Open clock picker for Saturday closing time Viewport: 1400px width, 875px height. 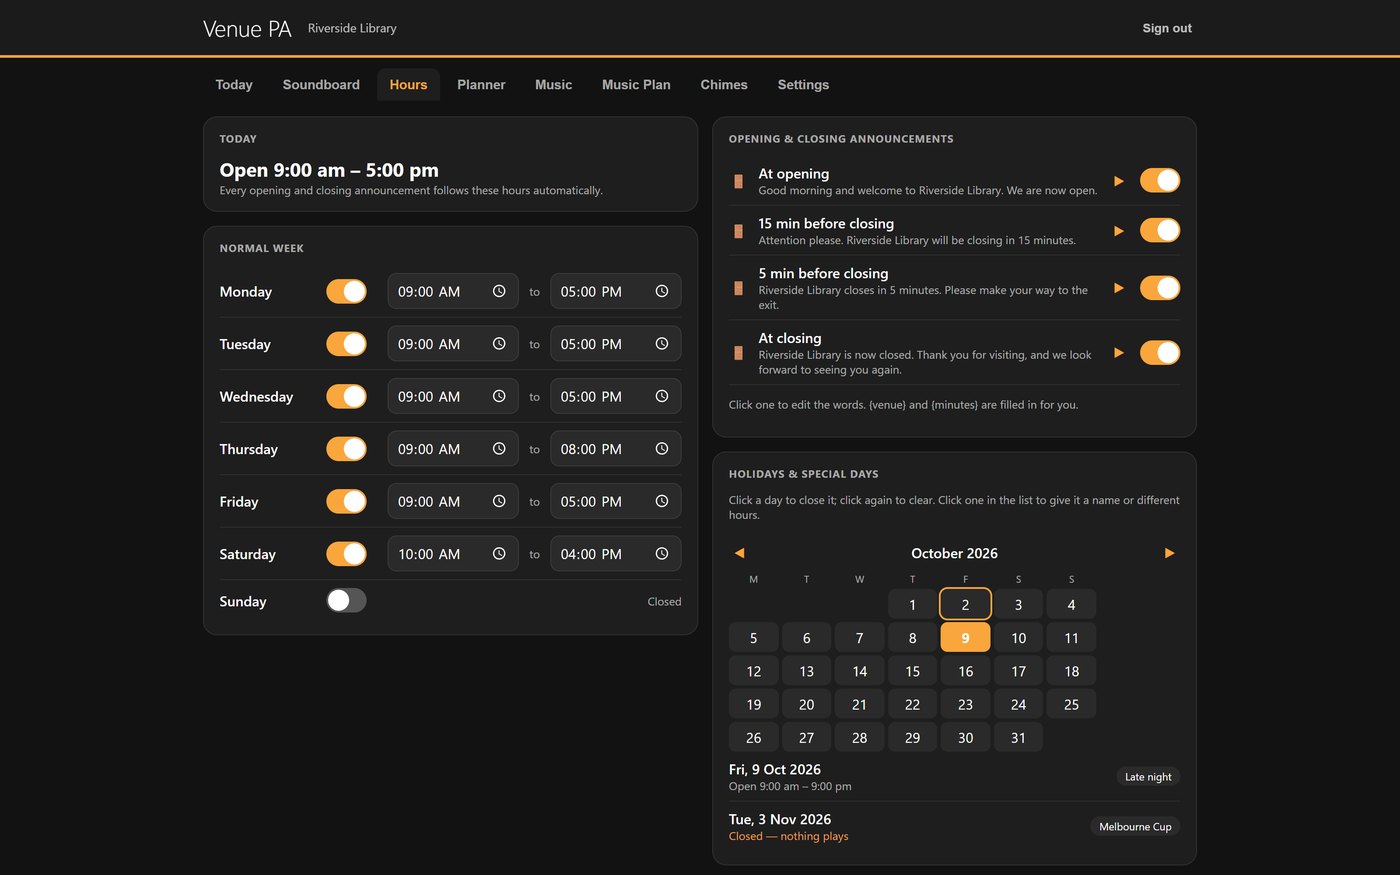tap(661, 554)
